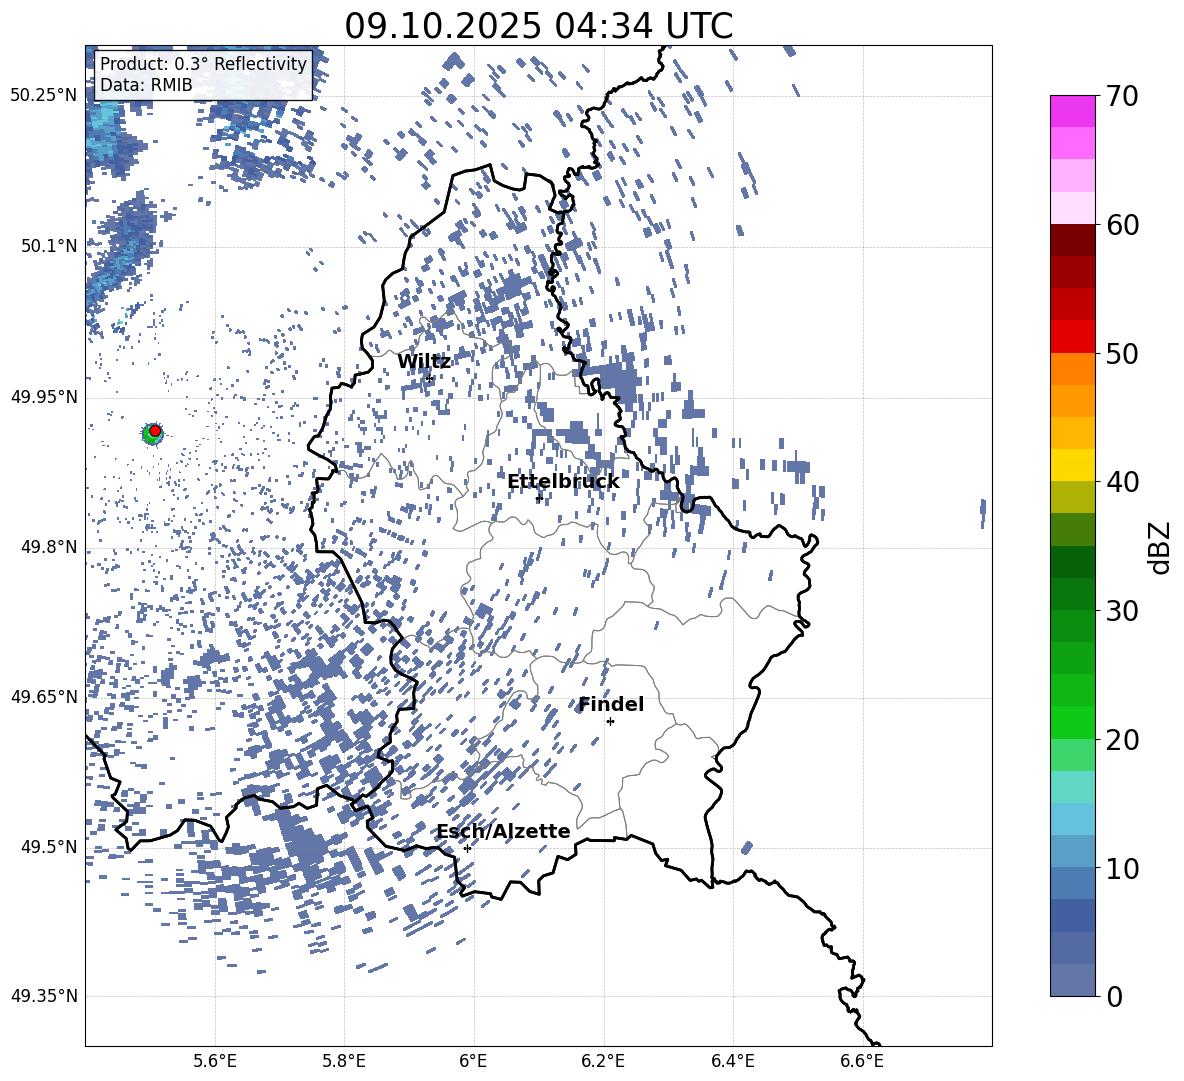Click the colorbar tick label 20

[1121, 739]
